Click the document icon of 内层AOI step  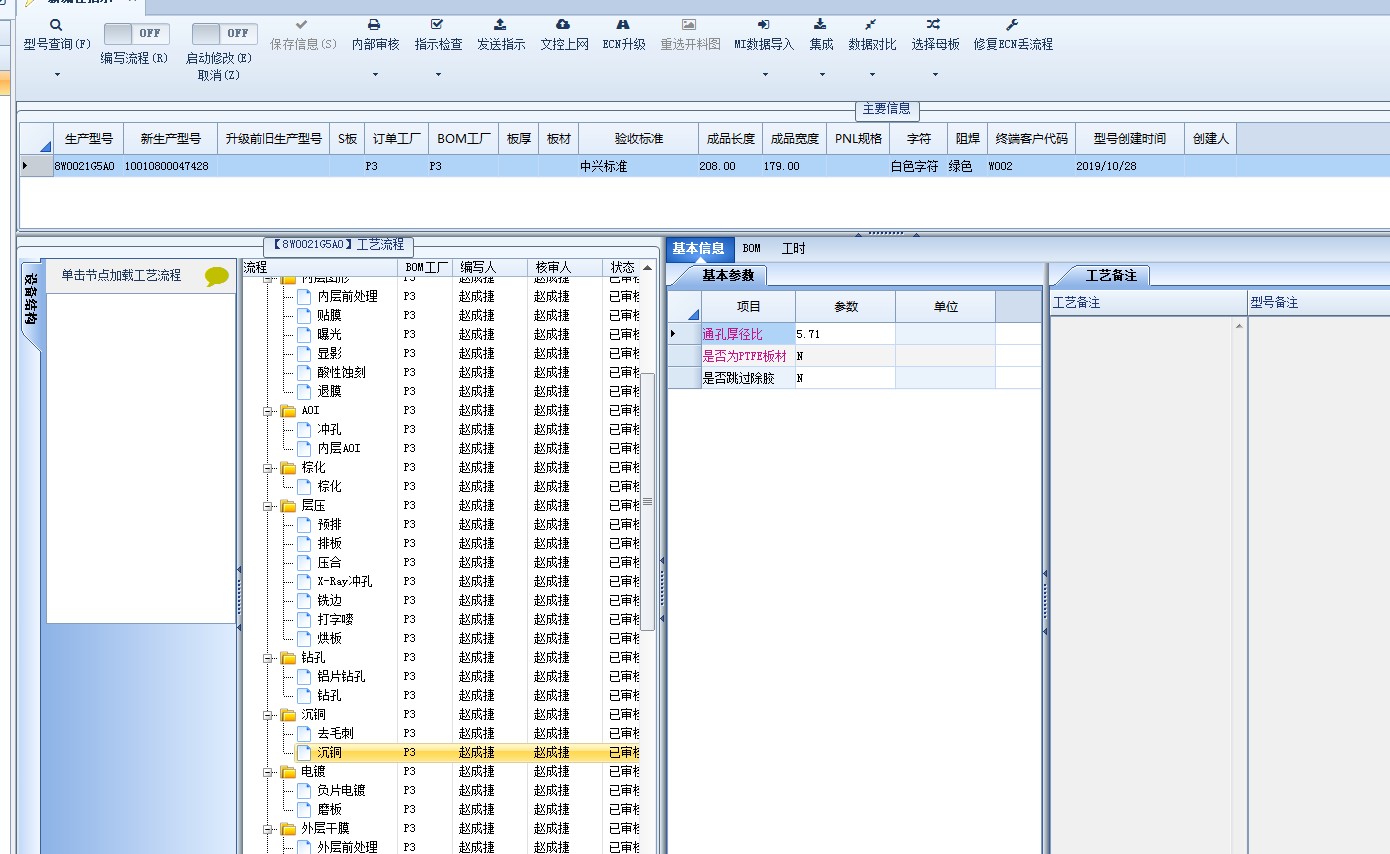pyautogui.click(x=304, y=448)
